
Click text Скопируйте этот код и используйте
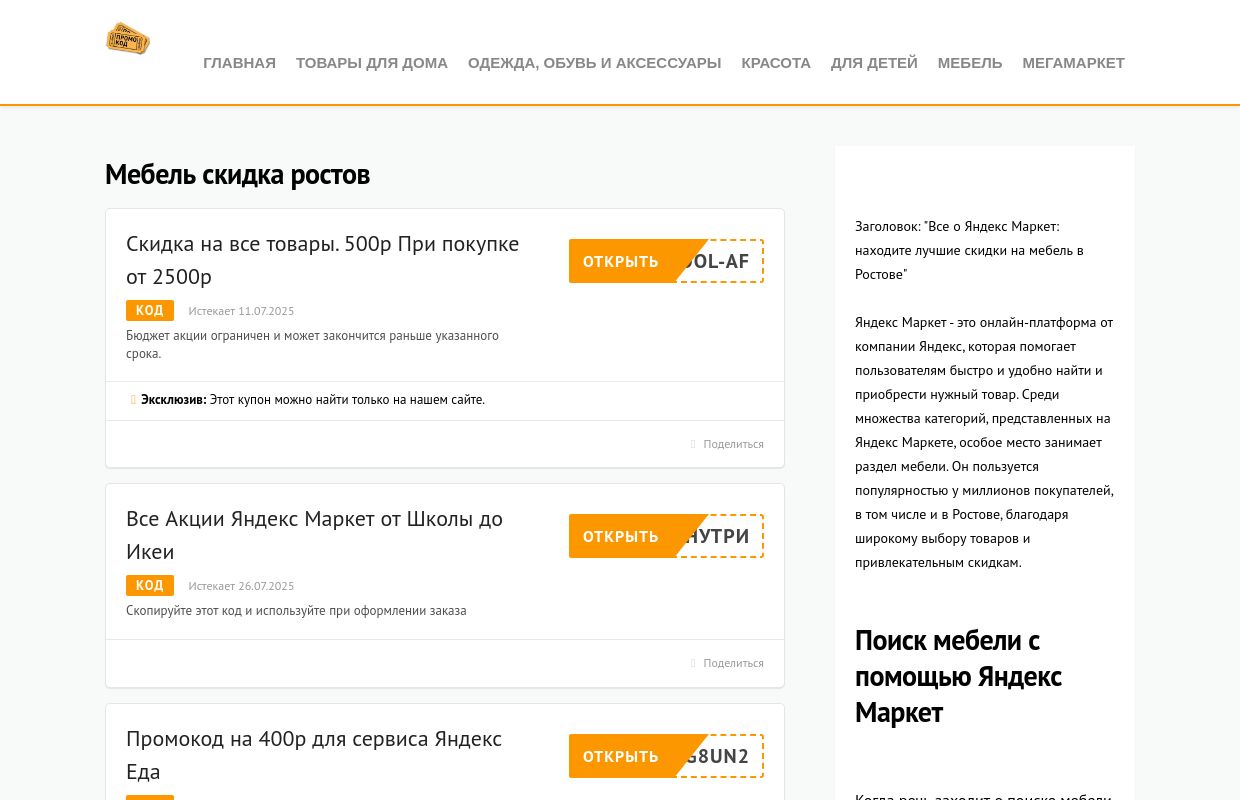(296, 610)
